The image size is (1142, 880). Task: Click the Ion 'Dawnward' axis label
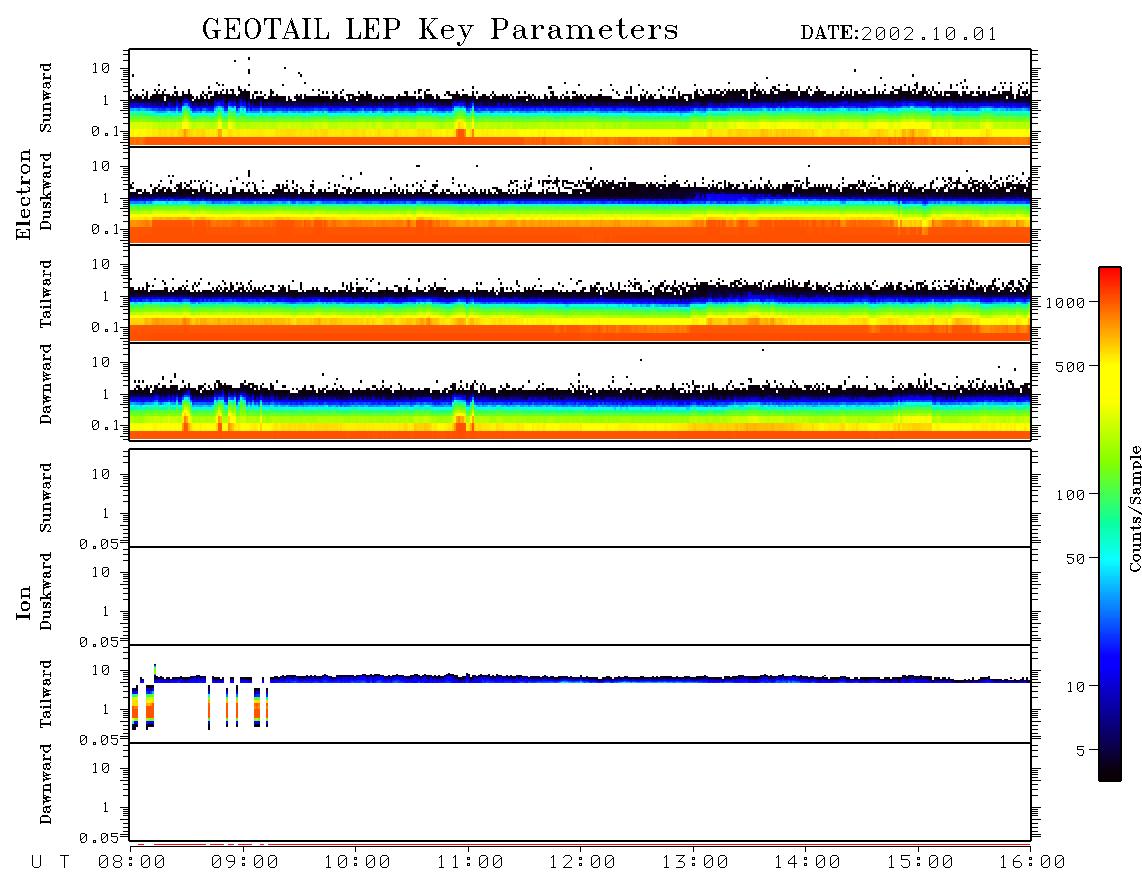tap(46, 785)
